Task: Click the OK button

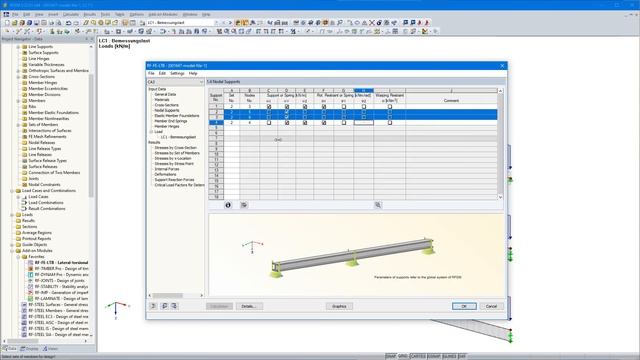Action: click(x=464, y=306)
